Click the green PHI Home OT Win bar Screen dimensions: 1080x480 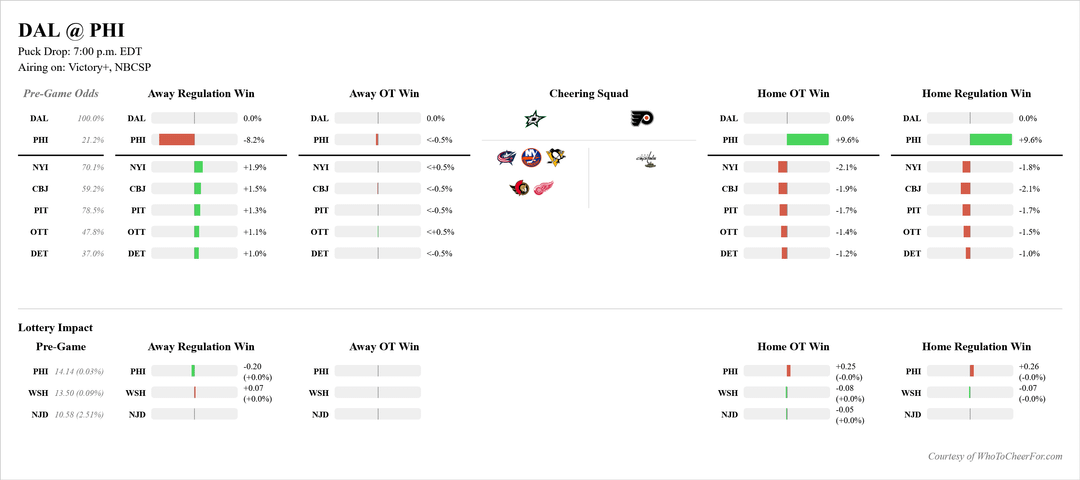tap(808, 140)
